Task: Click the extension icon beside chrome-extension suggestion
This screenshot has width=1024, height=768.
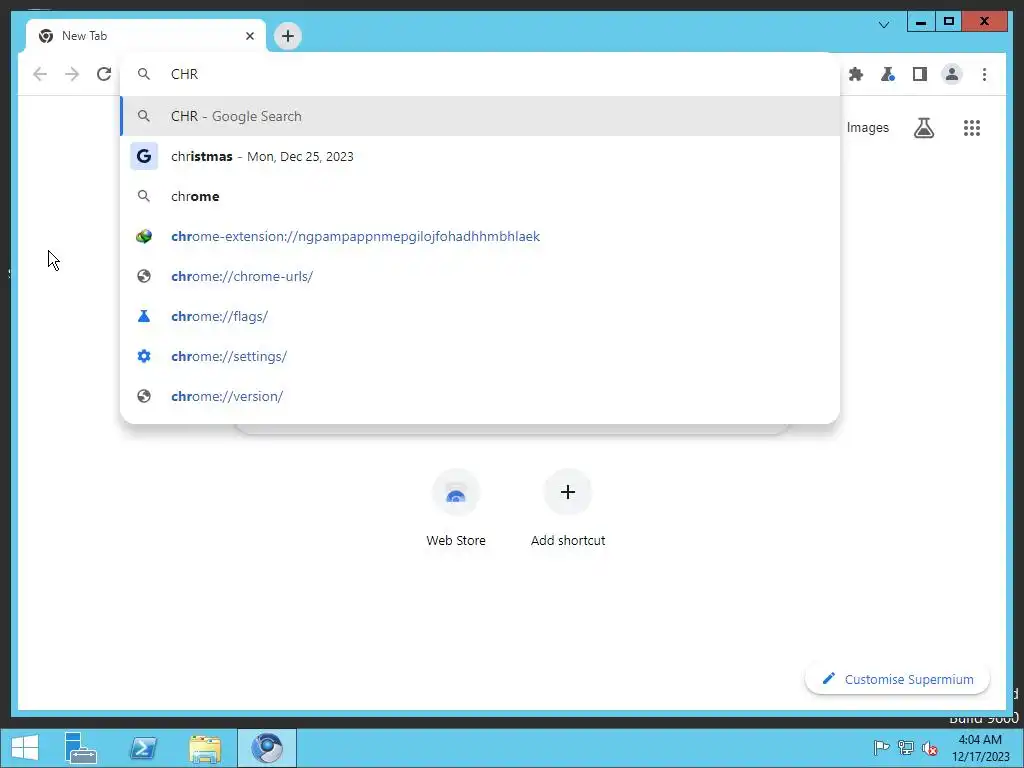Action: click(144, 236)
